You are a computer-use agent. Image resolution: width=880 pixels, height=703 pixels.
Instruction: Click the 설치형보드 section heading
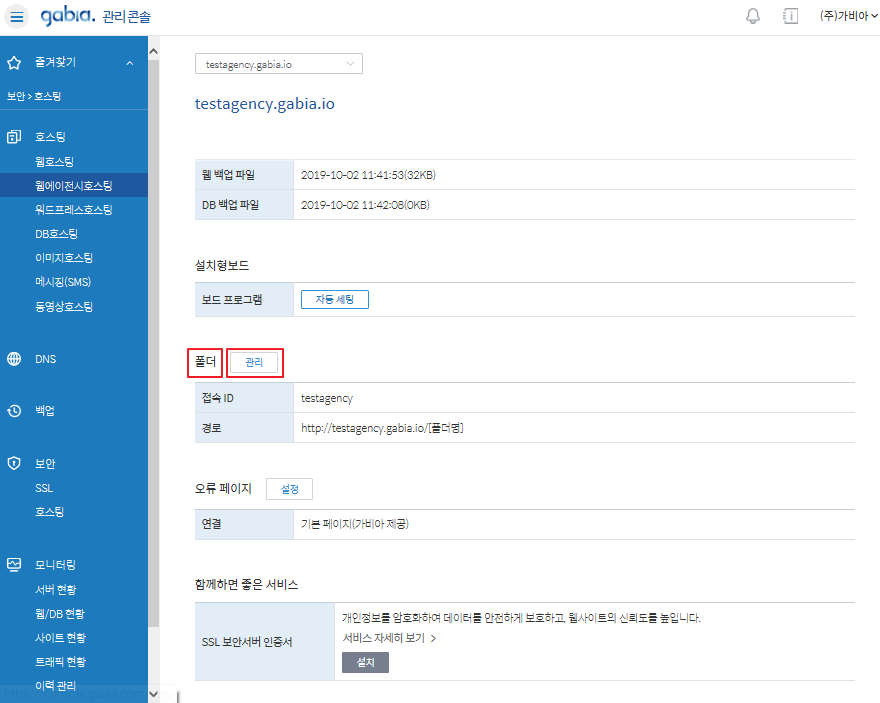click(222, 265)
